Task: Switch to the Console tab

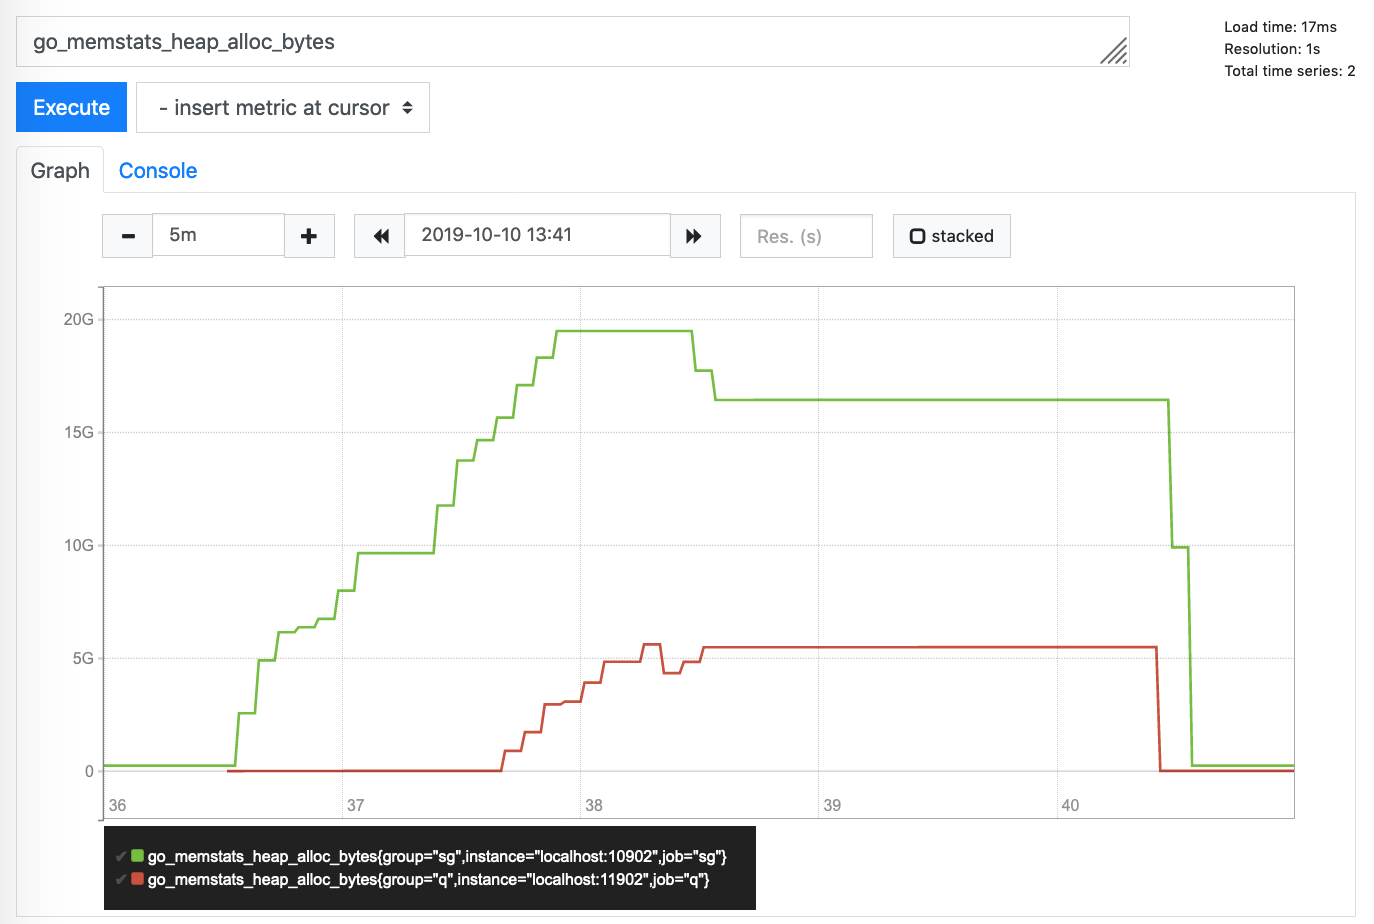Action: [157, 170]
